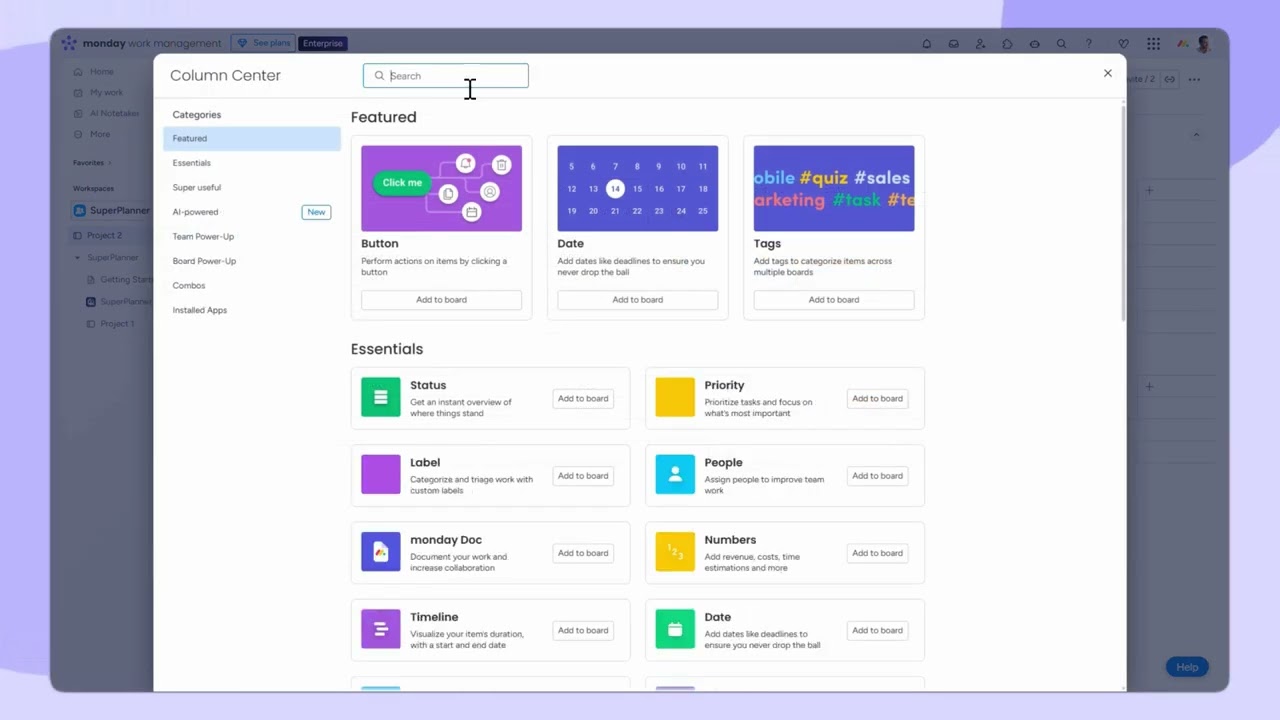The image size is (1280, 720).
Task: Add the Priority column to board
Action: [x=877, y=399]
